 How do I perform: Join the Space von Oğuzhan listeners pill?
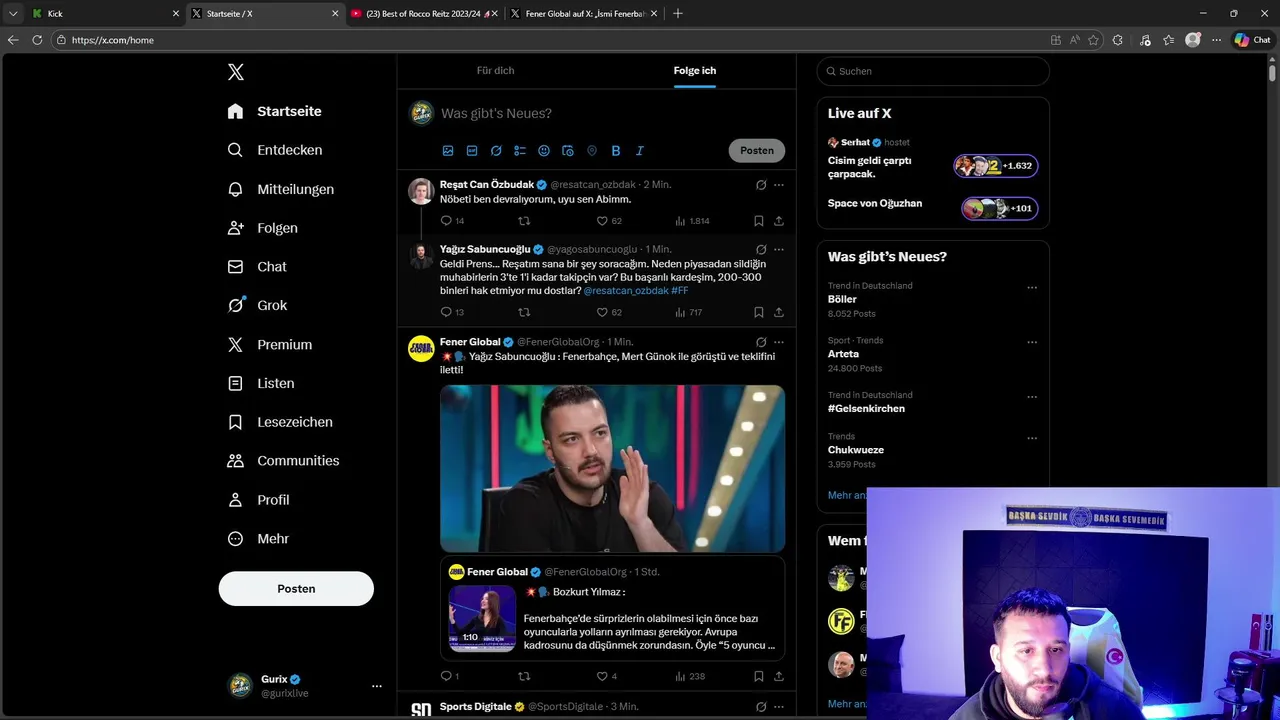click(999, 208)
